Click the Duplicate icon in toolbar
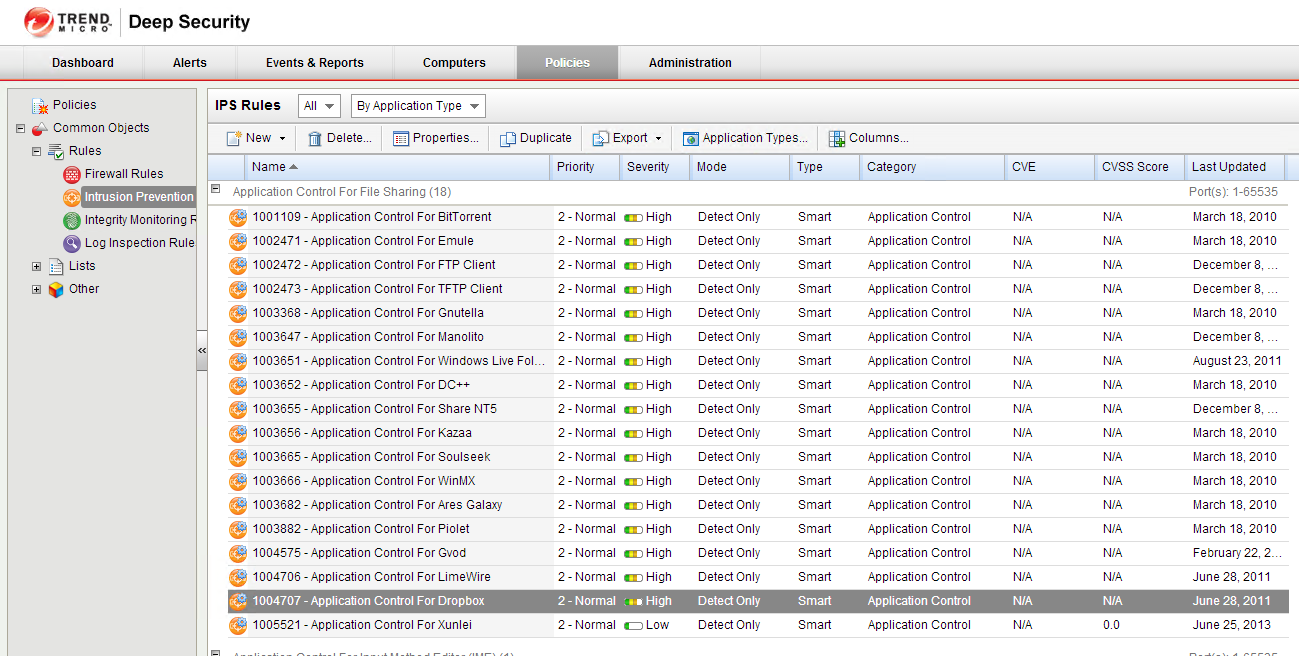Screen dimensions: 1299x656 508,139
